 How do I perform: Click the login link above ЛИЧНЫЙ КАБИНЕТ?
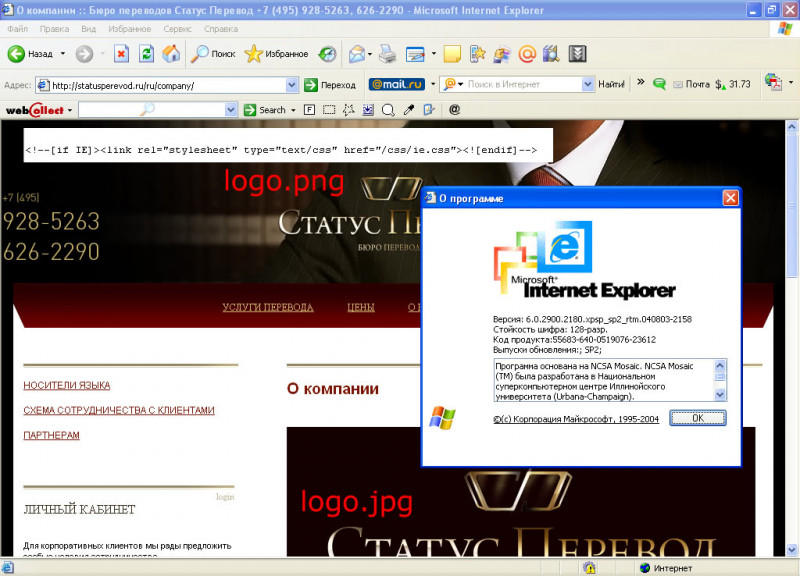[x=225, y=496]
